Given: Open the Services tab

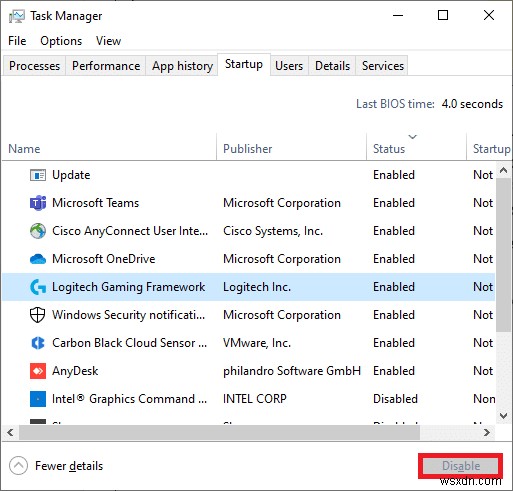Looking at the screenshot, I should (383, 66).
